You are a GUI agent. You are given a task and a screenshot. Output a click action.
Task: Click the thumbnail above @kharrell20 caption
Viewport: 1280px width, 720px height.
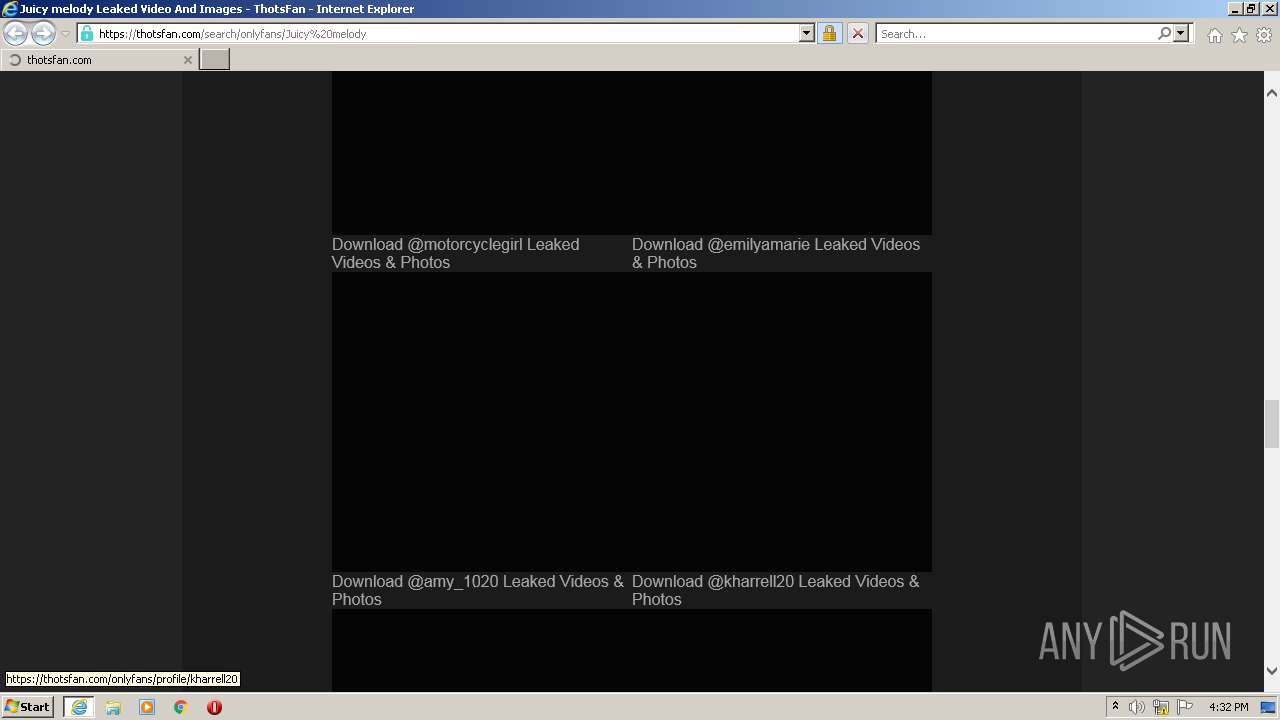coord(782,422)
